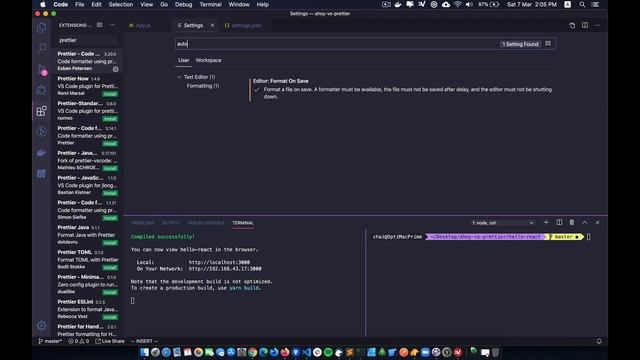
Task: Select the TERMINAL panel tab
Action: (x=243, y=223)
